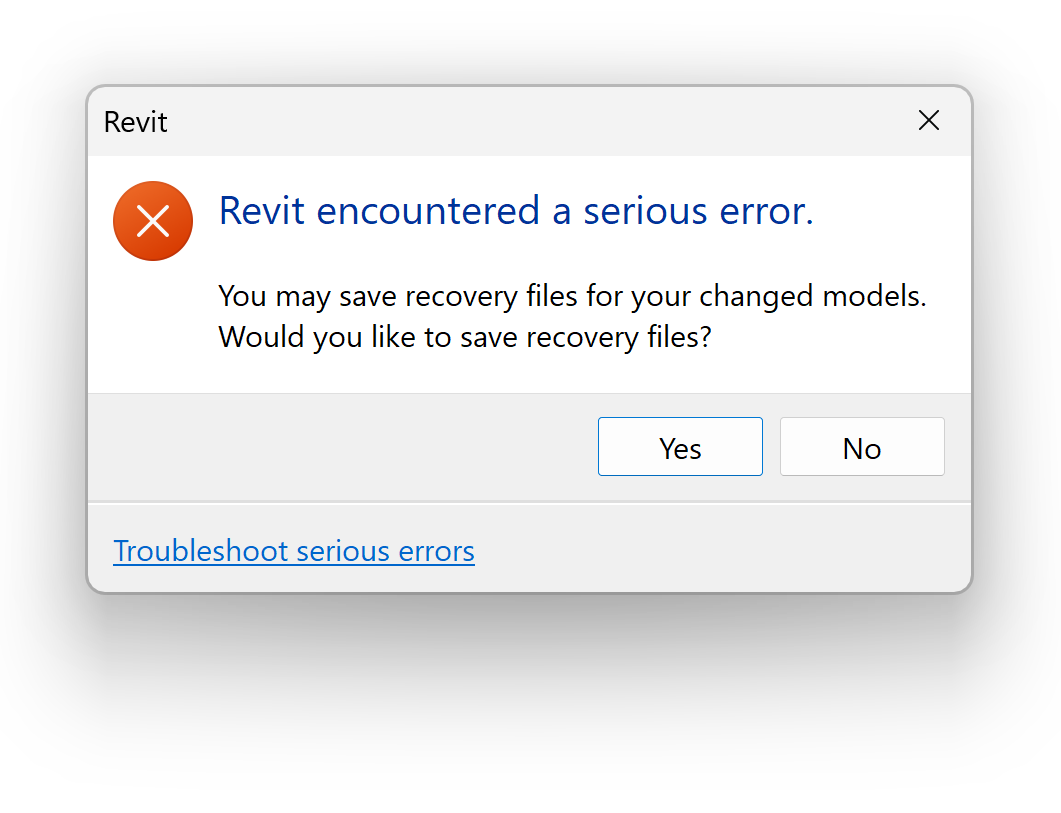Click the word "Revit" in the blue heading
The width and height of the screenshot is (1061, 813).
click(x=261, y=211)
